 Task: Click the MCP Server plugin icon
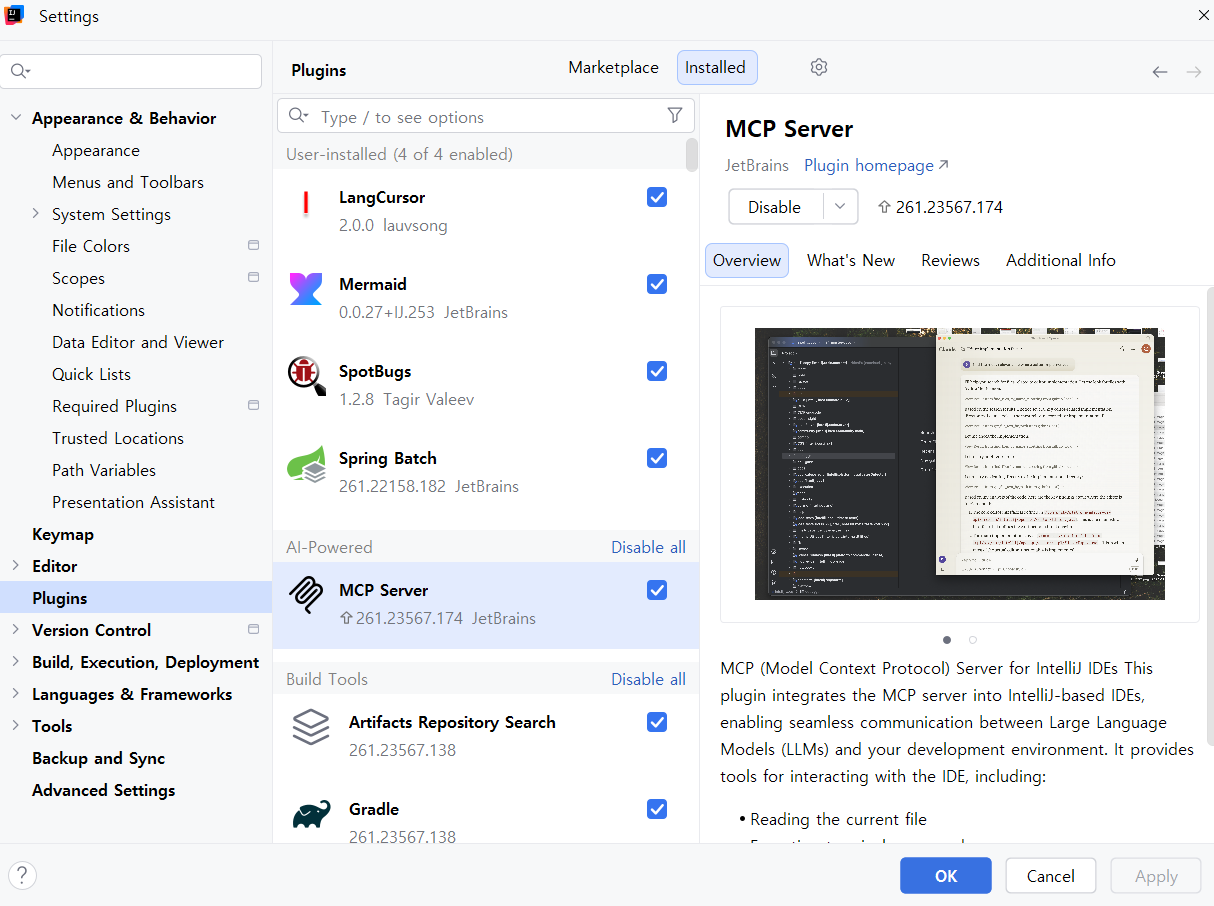306,596
